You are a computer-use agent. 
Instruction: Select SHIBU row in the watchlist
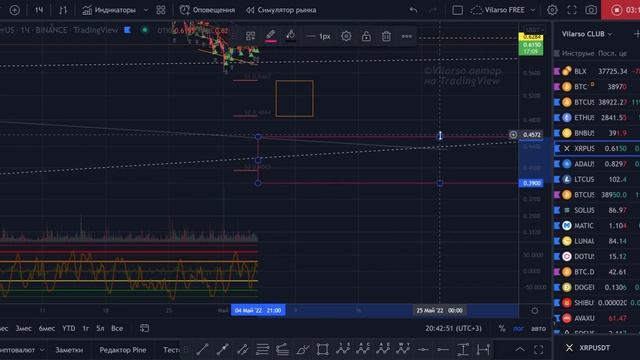pyautogui.click(x=597, y=303)
